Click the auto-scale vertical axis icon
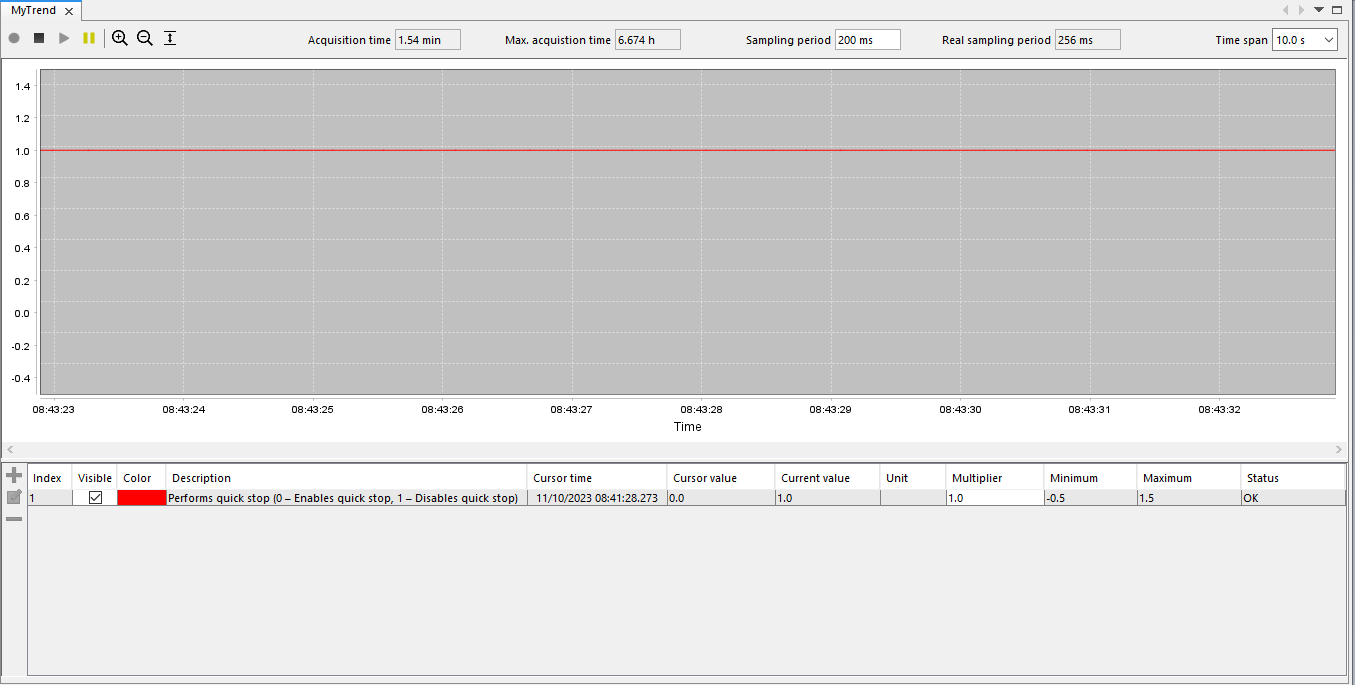The height and width of the screenshot is (685, 1355). pyautogui.click(x=170, y=38)
